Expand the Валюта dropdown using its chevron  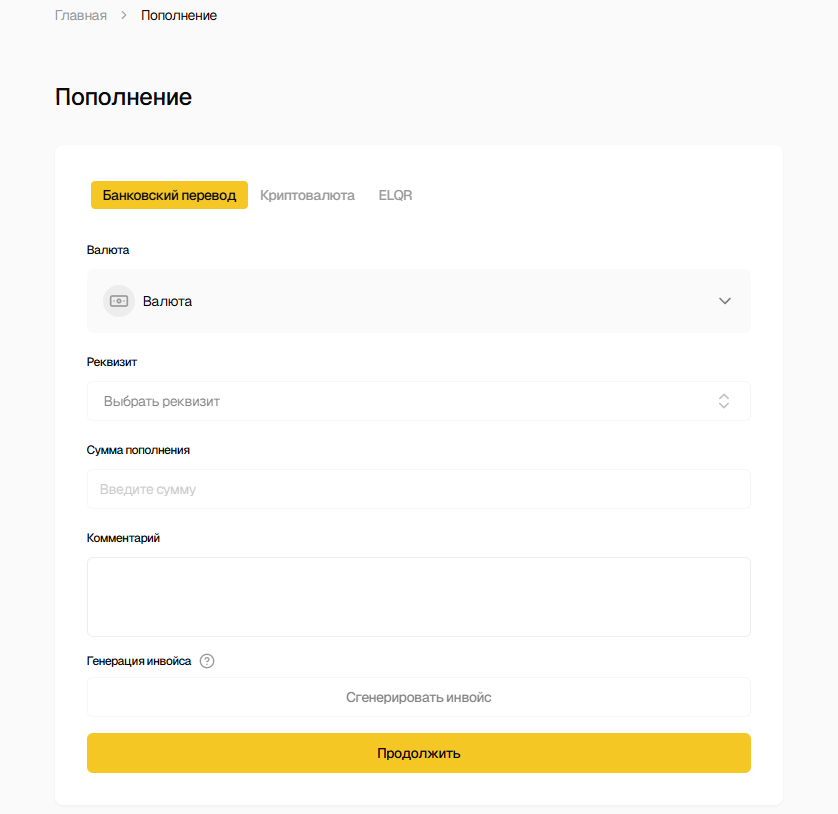point(725,301)
